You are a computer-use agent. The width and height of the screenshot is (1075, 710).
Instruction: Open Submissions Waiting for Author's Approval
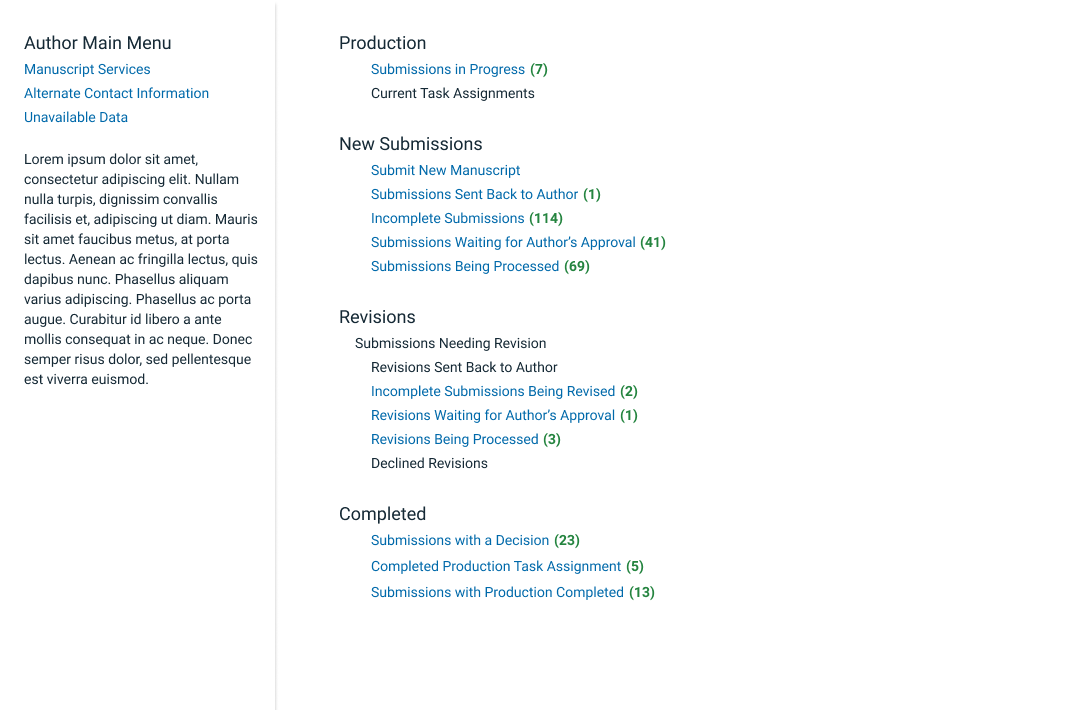click(x=518, y=242)
